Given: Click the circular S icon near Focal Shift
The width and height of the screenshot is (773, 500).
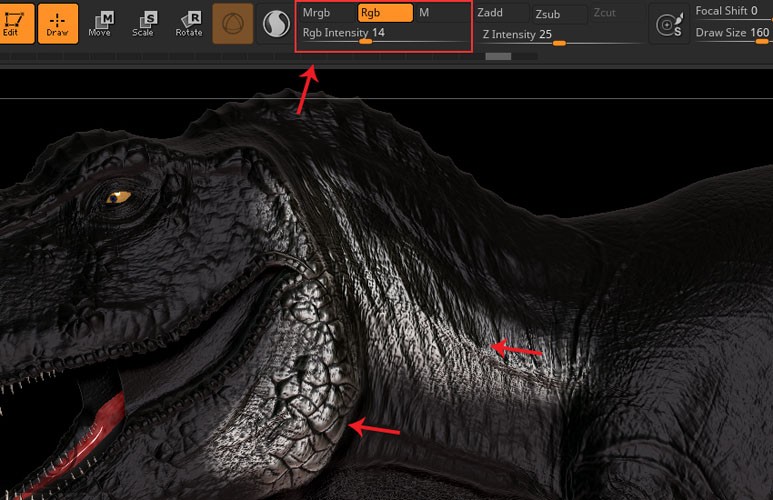Looking at the screenshot, I should tap(668, 24).
